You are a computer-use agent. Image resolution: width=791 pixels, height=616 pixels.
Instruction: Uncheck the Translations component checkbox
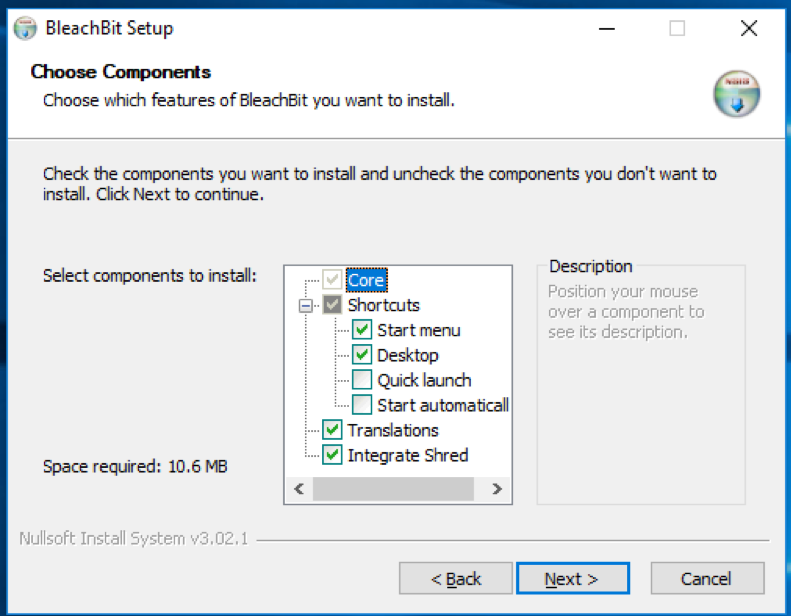point(332,430)
